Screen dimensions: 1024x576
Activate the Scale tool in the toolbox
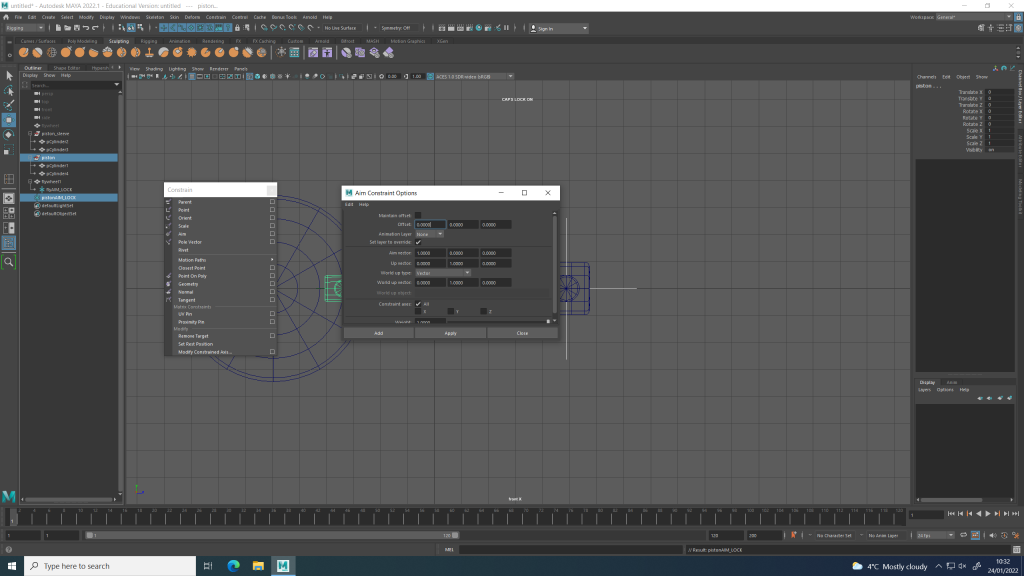click(x=8, y=150)
